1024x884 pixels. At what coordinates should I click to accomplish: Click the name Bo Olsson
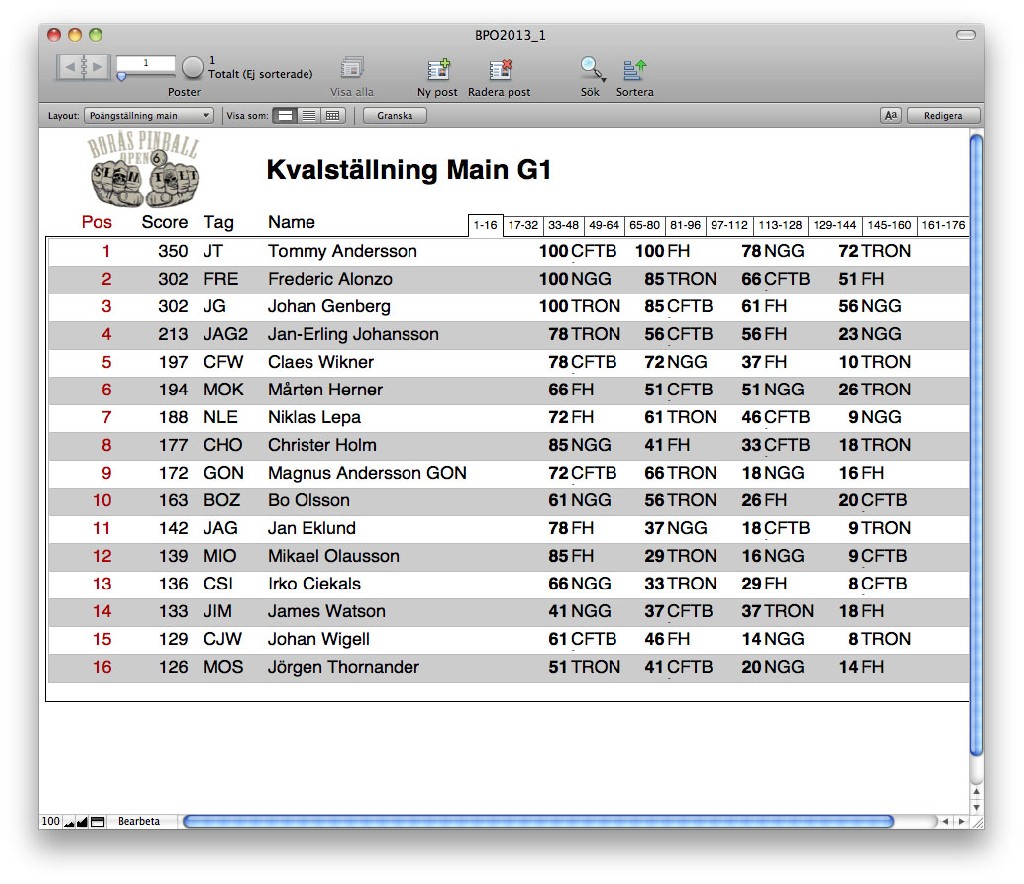tap(309, 500)
